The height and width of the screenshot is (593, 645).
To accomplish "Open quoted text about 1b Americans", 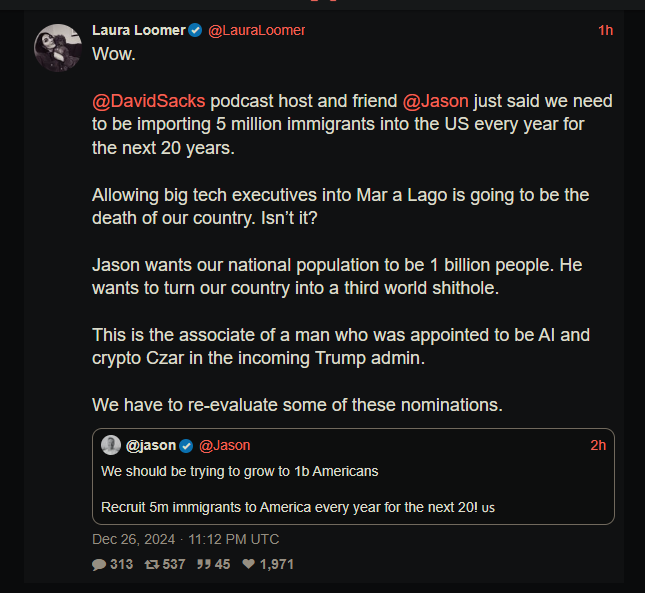I will [x=239, y=470].
